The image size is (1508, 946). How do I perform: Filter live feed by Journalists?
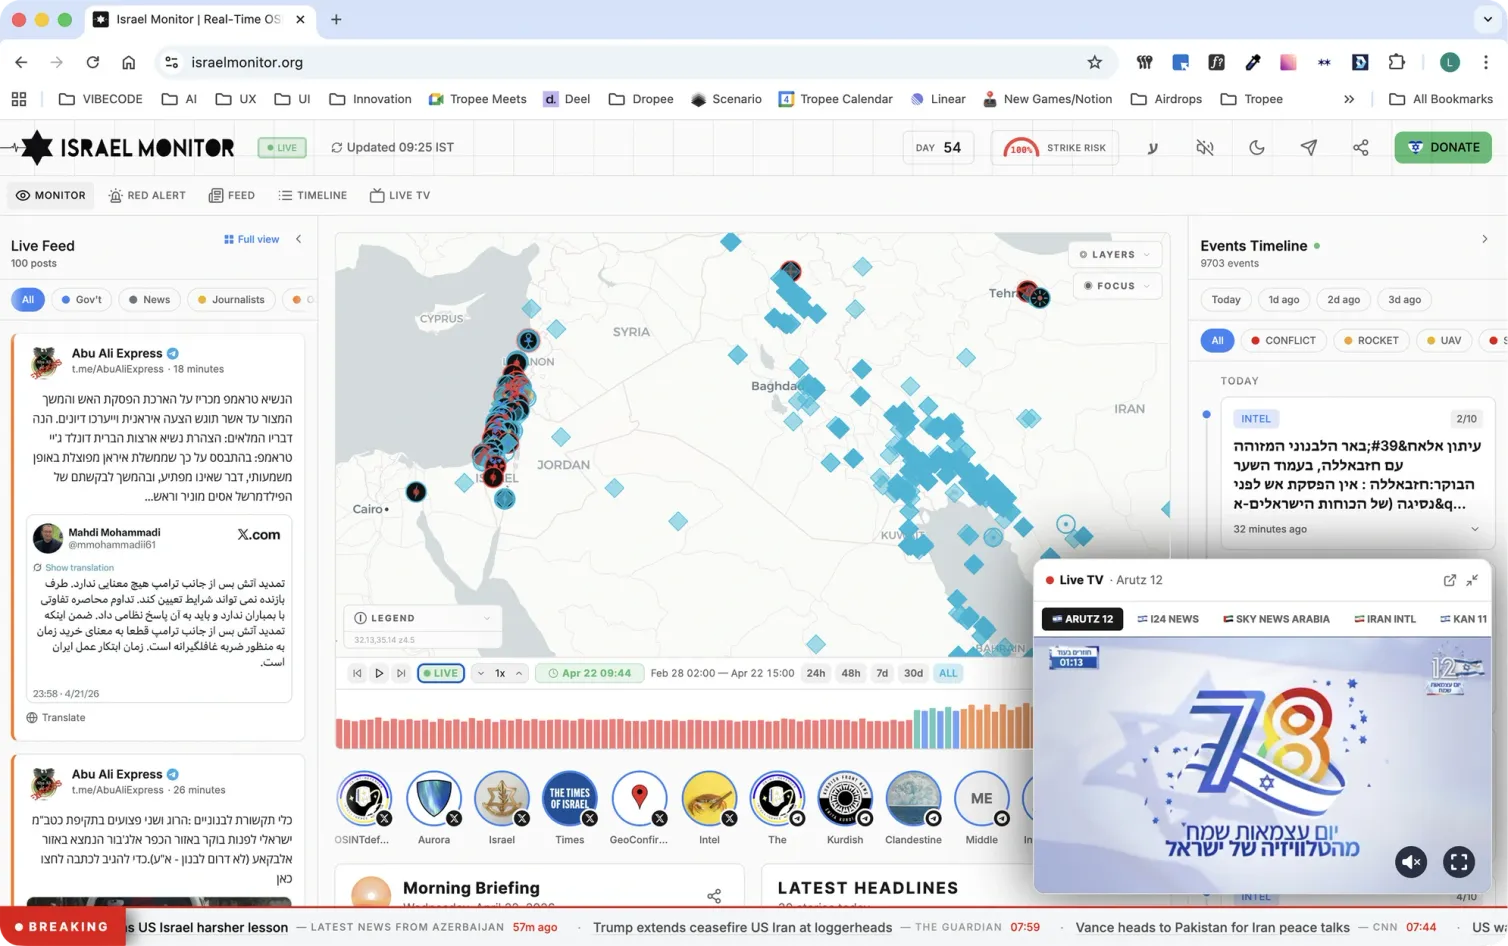coord(231,300)
